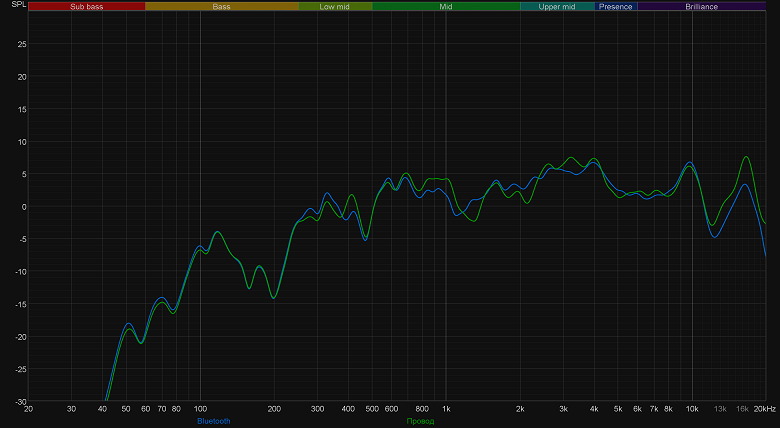Select the Mid frequency band header
Screen dimensions: 780x428
pyautogui.click(x=446, y=6)
